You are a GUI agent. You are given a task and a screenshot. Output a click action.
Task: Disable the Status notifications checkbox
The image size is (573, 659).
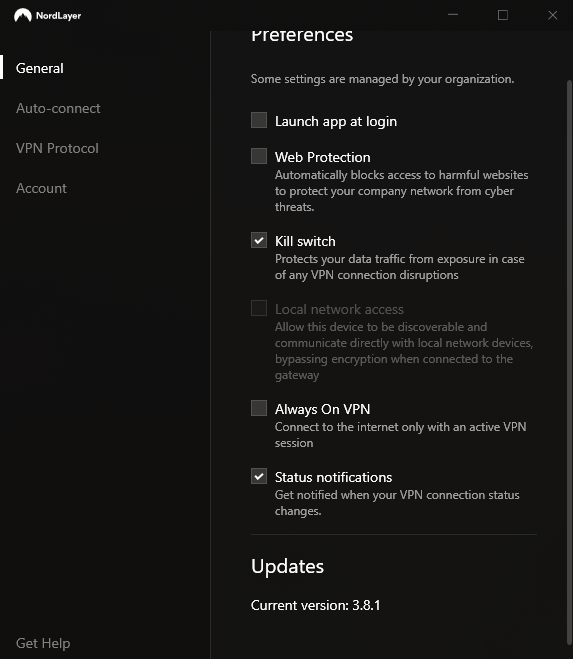point(259,477)
